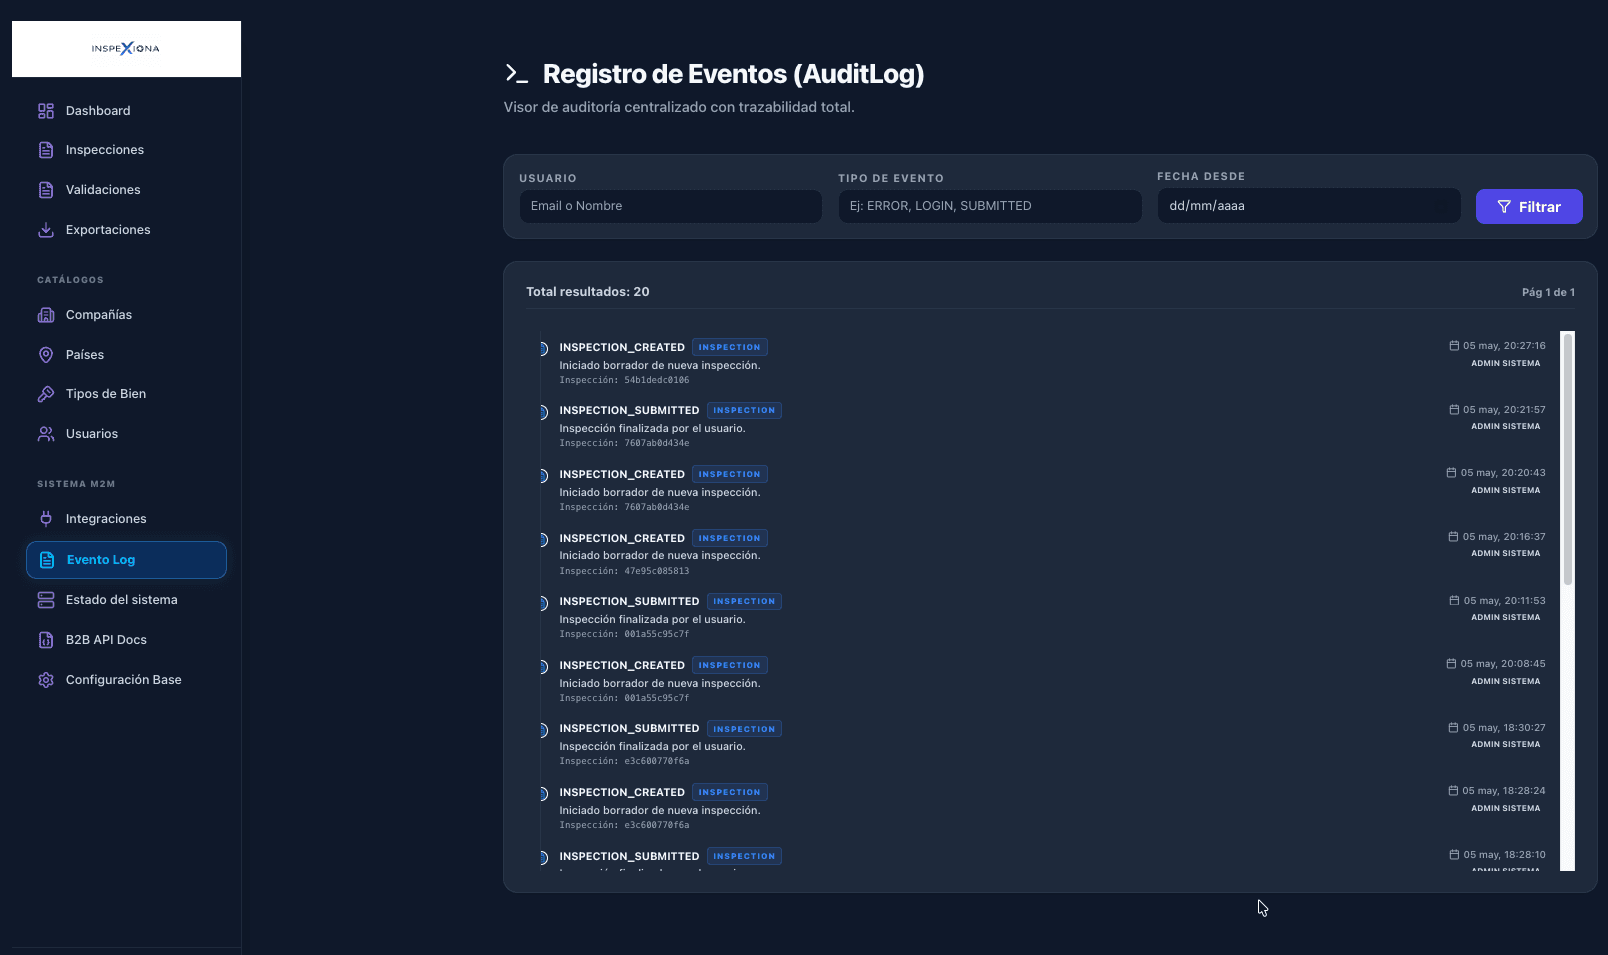Click calendar icon next to 18:28:24 timestamp

[1454, 791]
